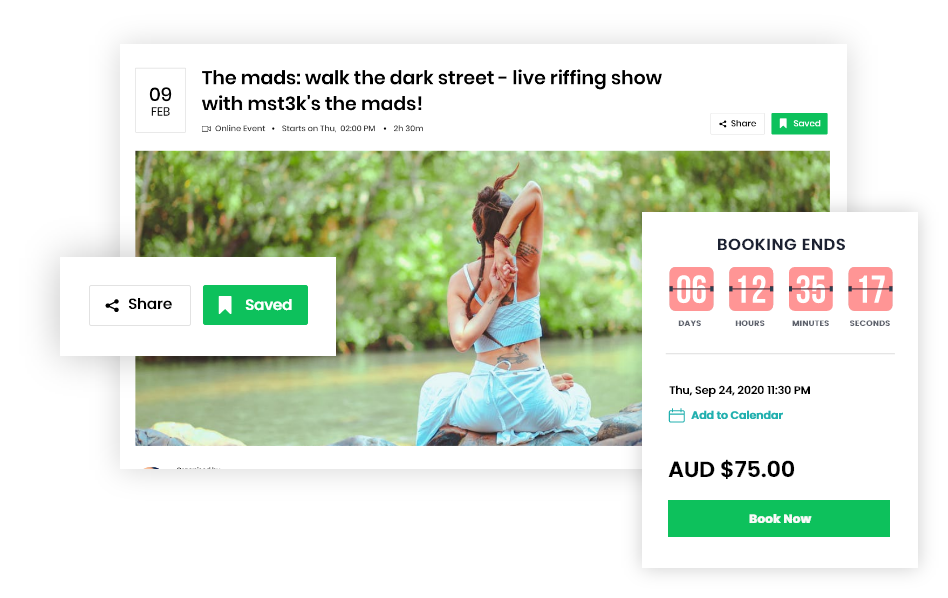Click the small share icon beside title

click(x=722, y=124)
